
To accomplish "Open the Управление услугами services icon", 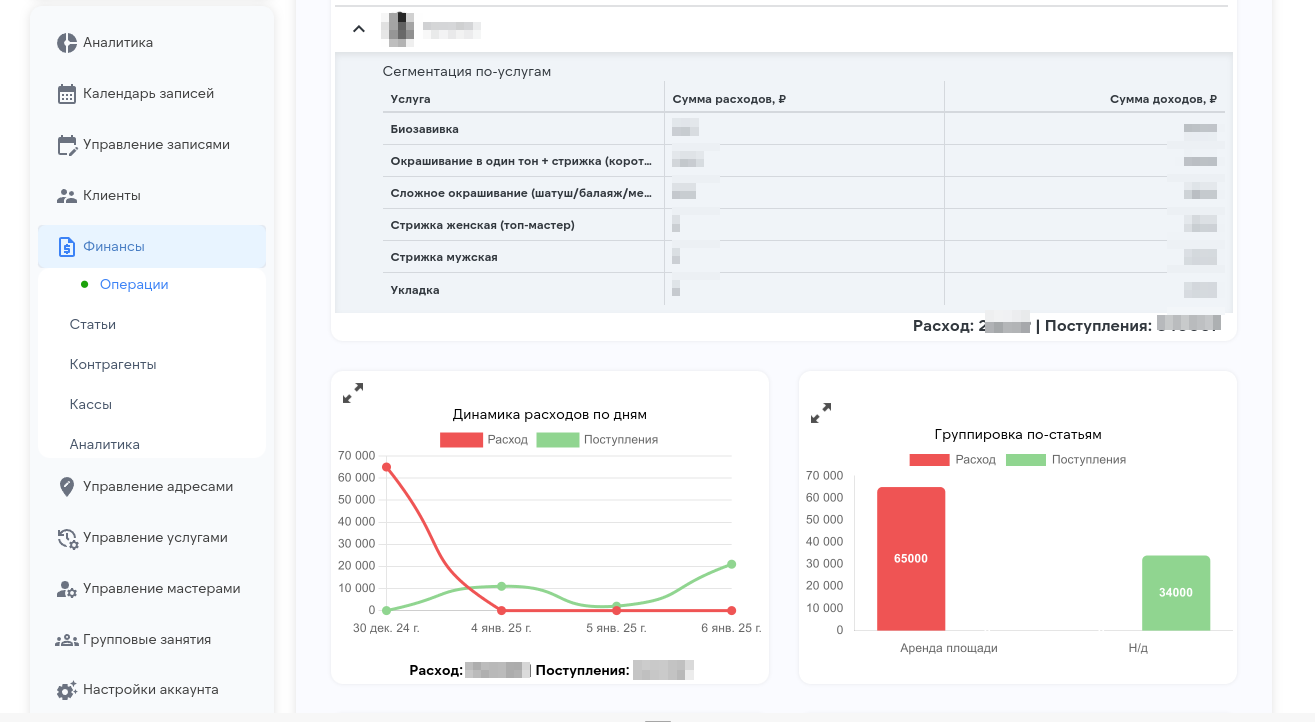I will coord(66,537).
